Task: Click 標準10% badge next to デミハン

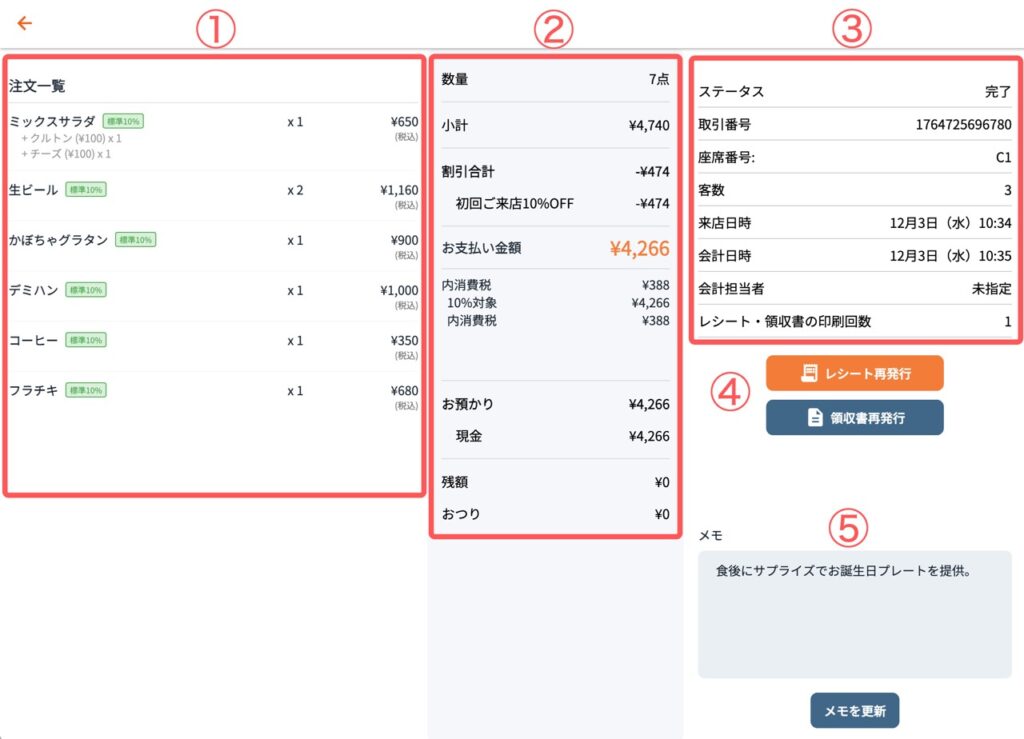Action: (86, 289)
